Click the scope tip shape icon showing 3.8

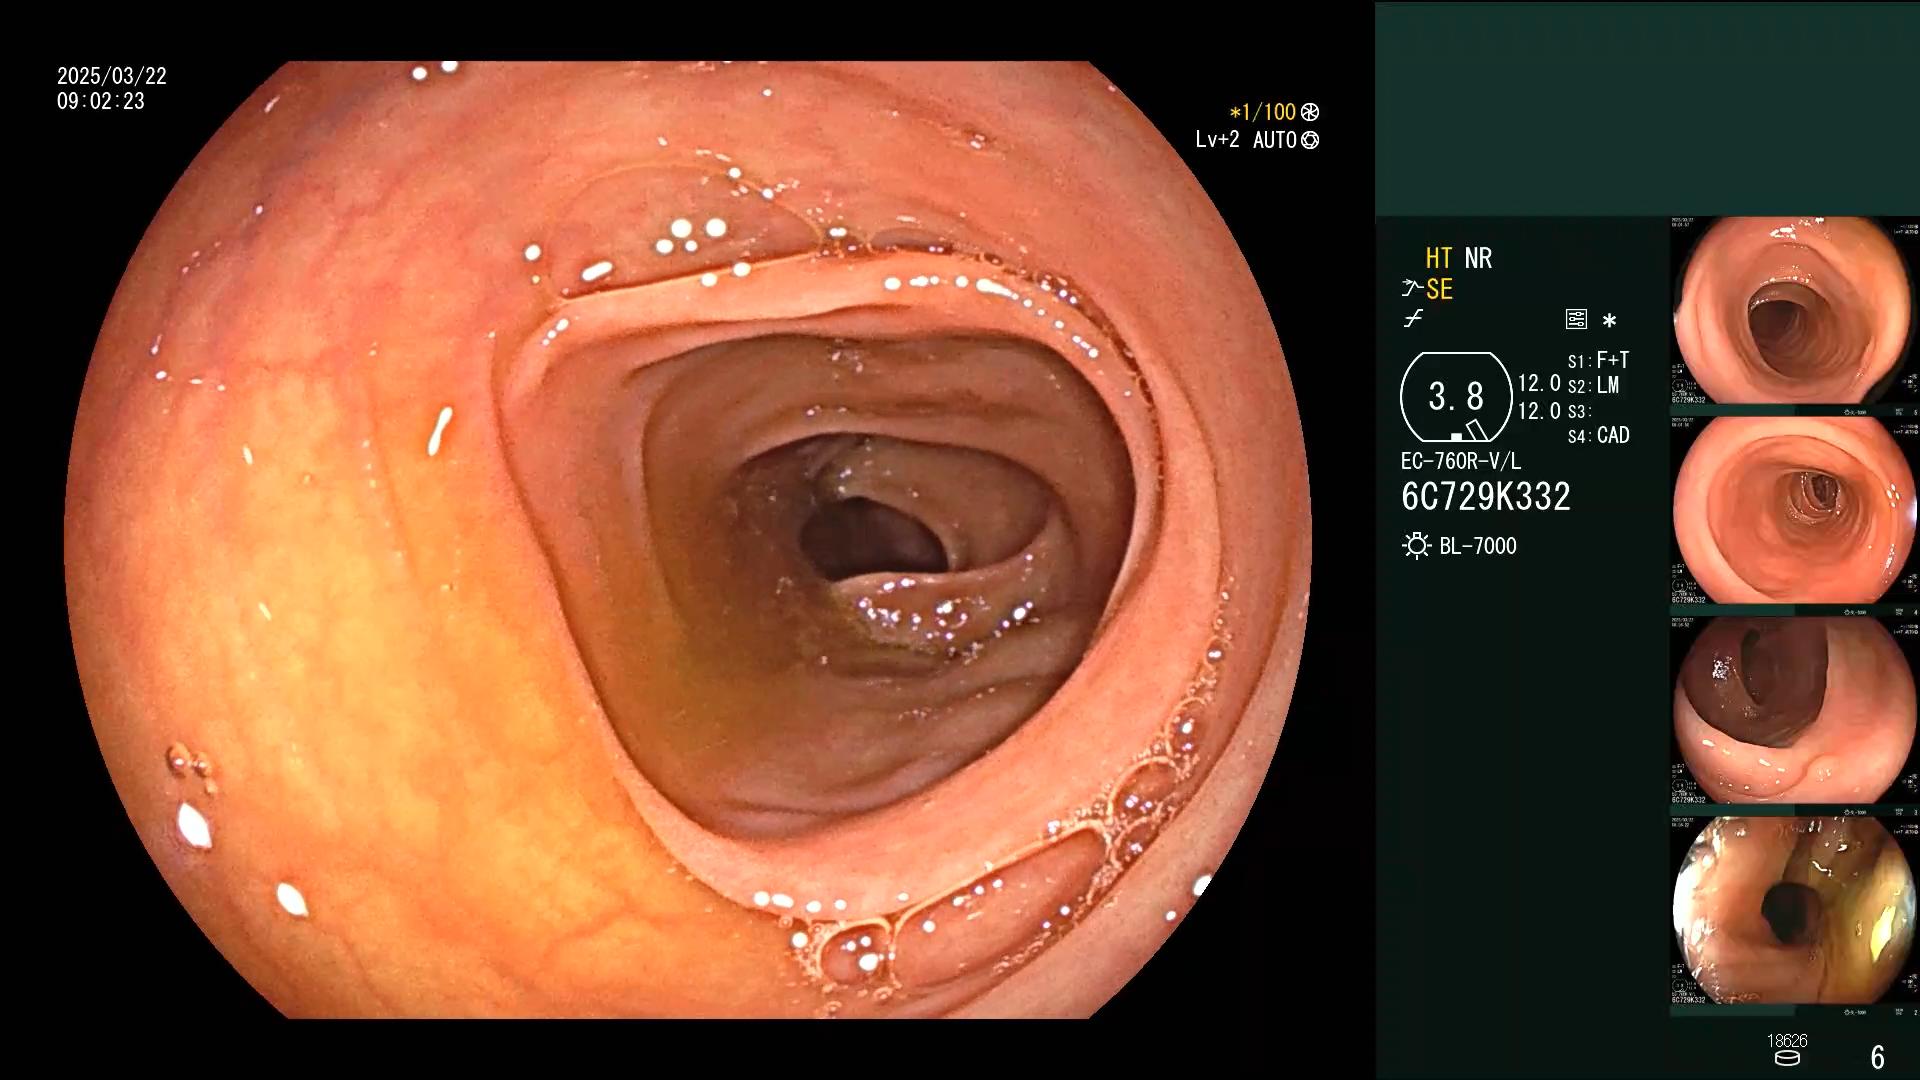[1456, 397]
